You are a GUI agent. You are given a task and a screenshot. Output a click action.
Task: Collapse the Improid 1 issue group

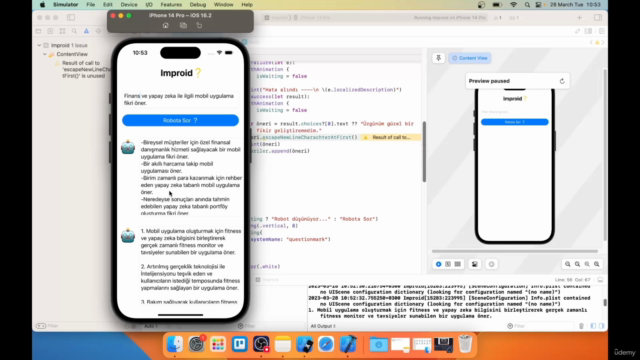(39, 45)
